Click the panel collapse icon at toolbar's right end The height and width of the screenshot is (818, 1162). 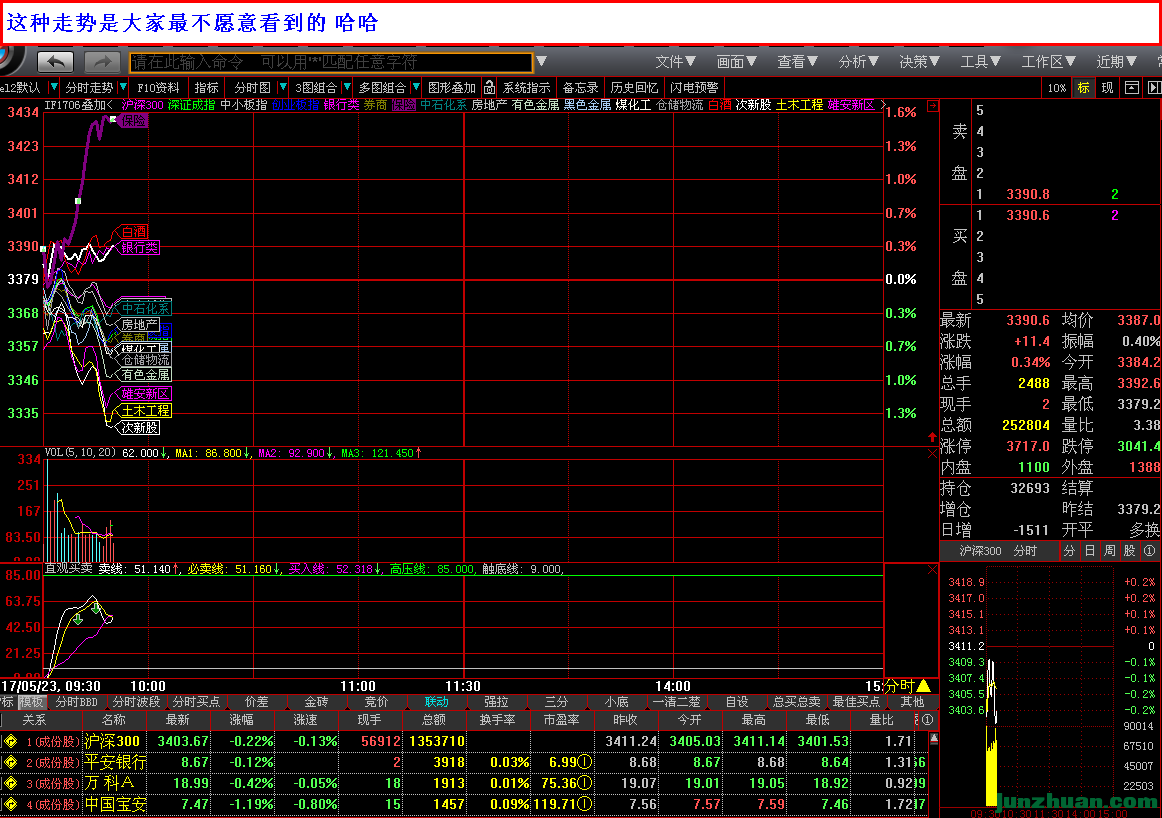point(1154,87)
